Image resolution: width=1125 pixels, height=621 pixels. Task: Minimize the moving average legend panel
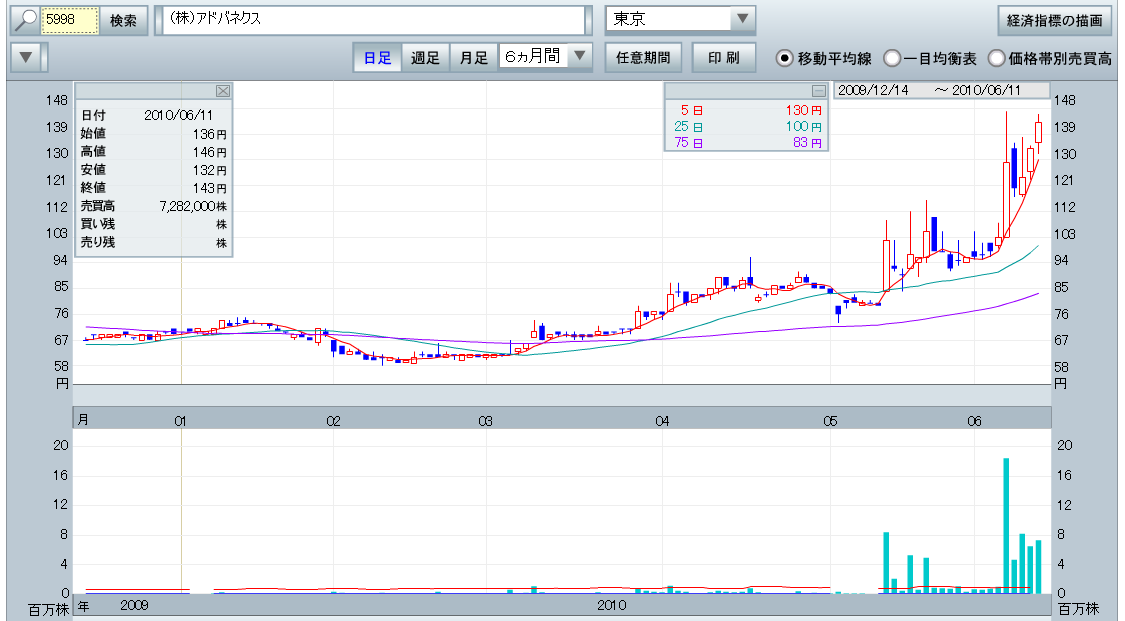[818, 91]
